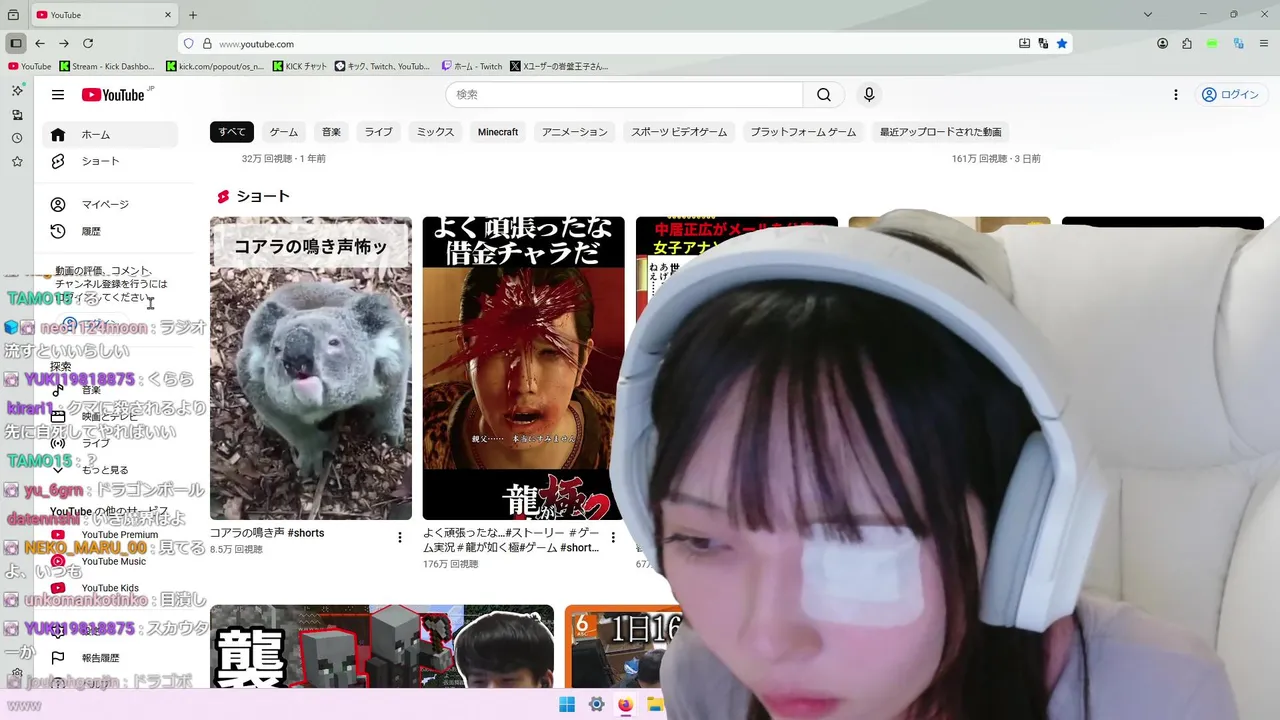
Task: Close the YouTube tab
Action: coord(166,15)
